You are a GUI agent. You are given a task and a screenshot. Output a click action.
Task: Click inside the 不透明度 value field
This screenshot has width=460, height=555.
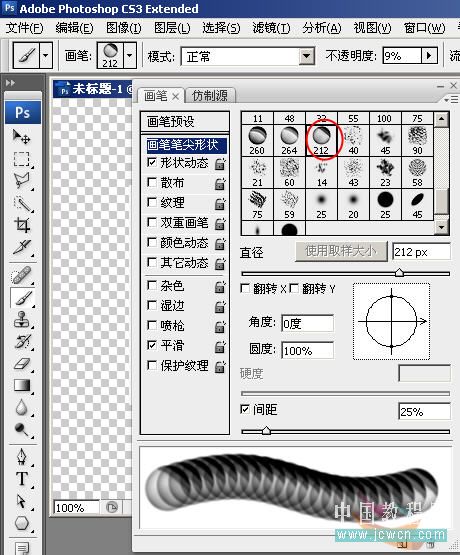pyautogui.click(x=402, y=56)
